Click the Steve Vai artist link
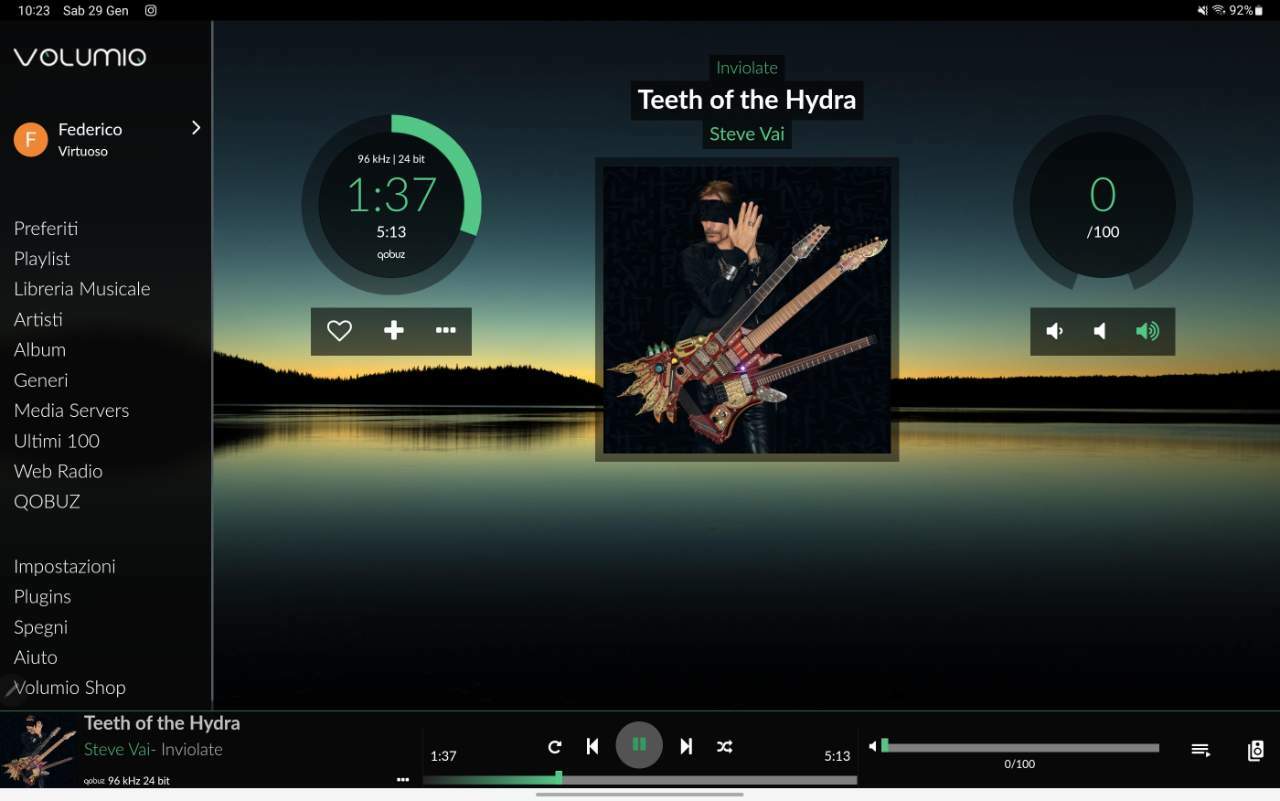This screenshot has width=1280, height=801. coord(746,134)
